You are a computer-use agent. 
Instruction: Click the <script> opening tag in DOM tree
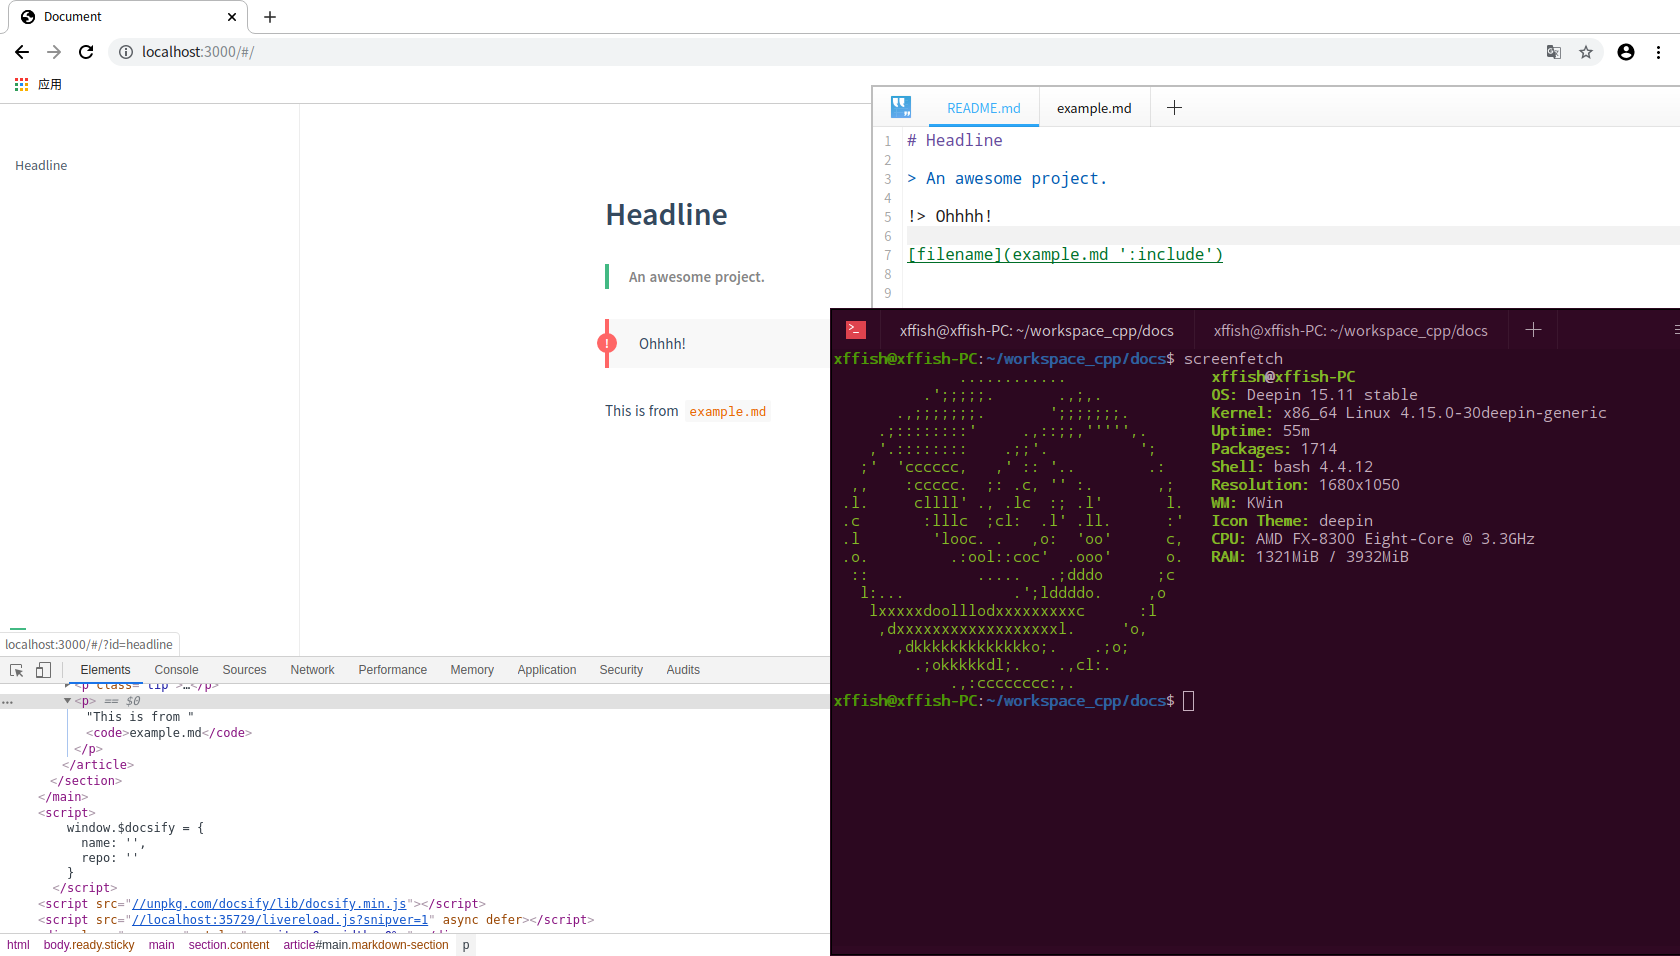pyautogui.click(x=67, y=813)
